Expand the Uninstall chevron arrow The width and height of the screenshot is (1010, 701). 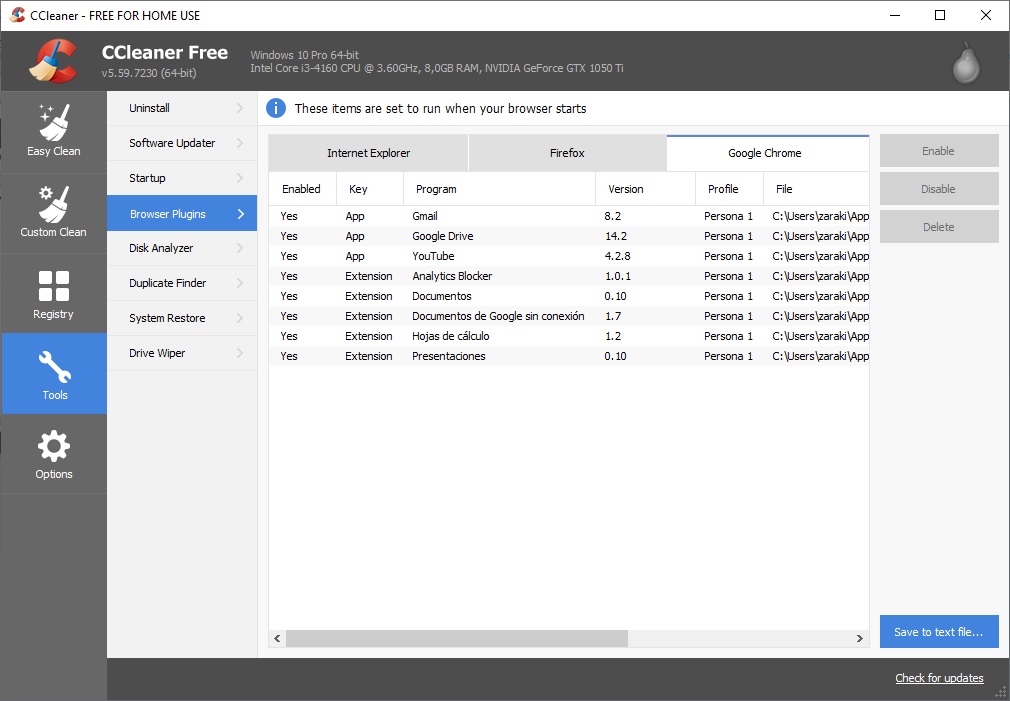coord(240,108)
